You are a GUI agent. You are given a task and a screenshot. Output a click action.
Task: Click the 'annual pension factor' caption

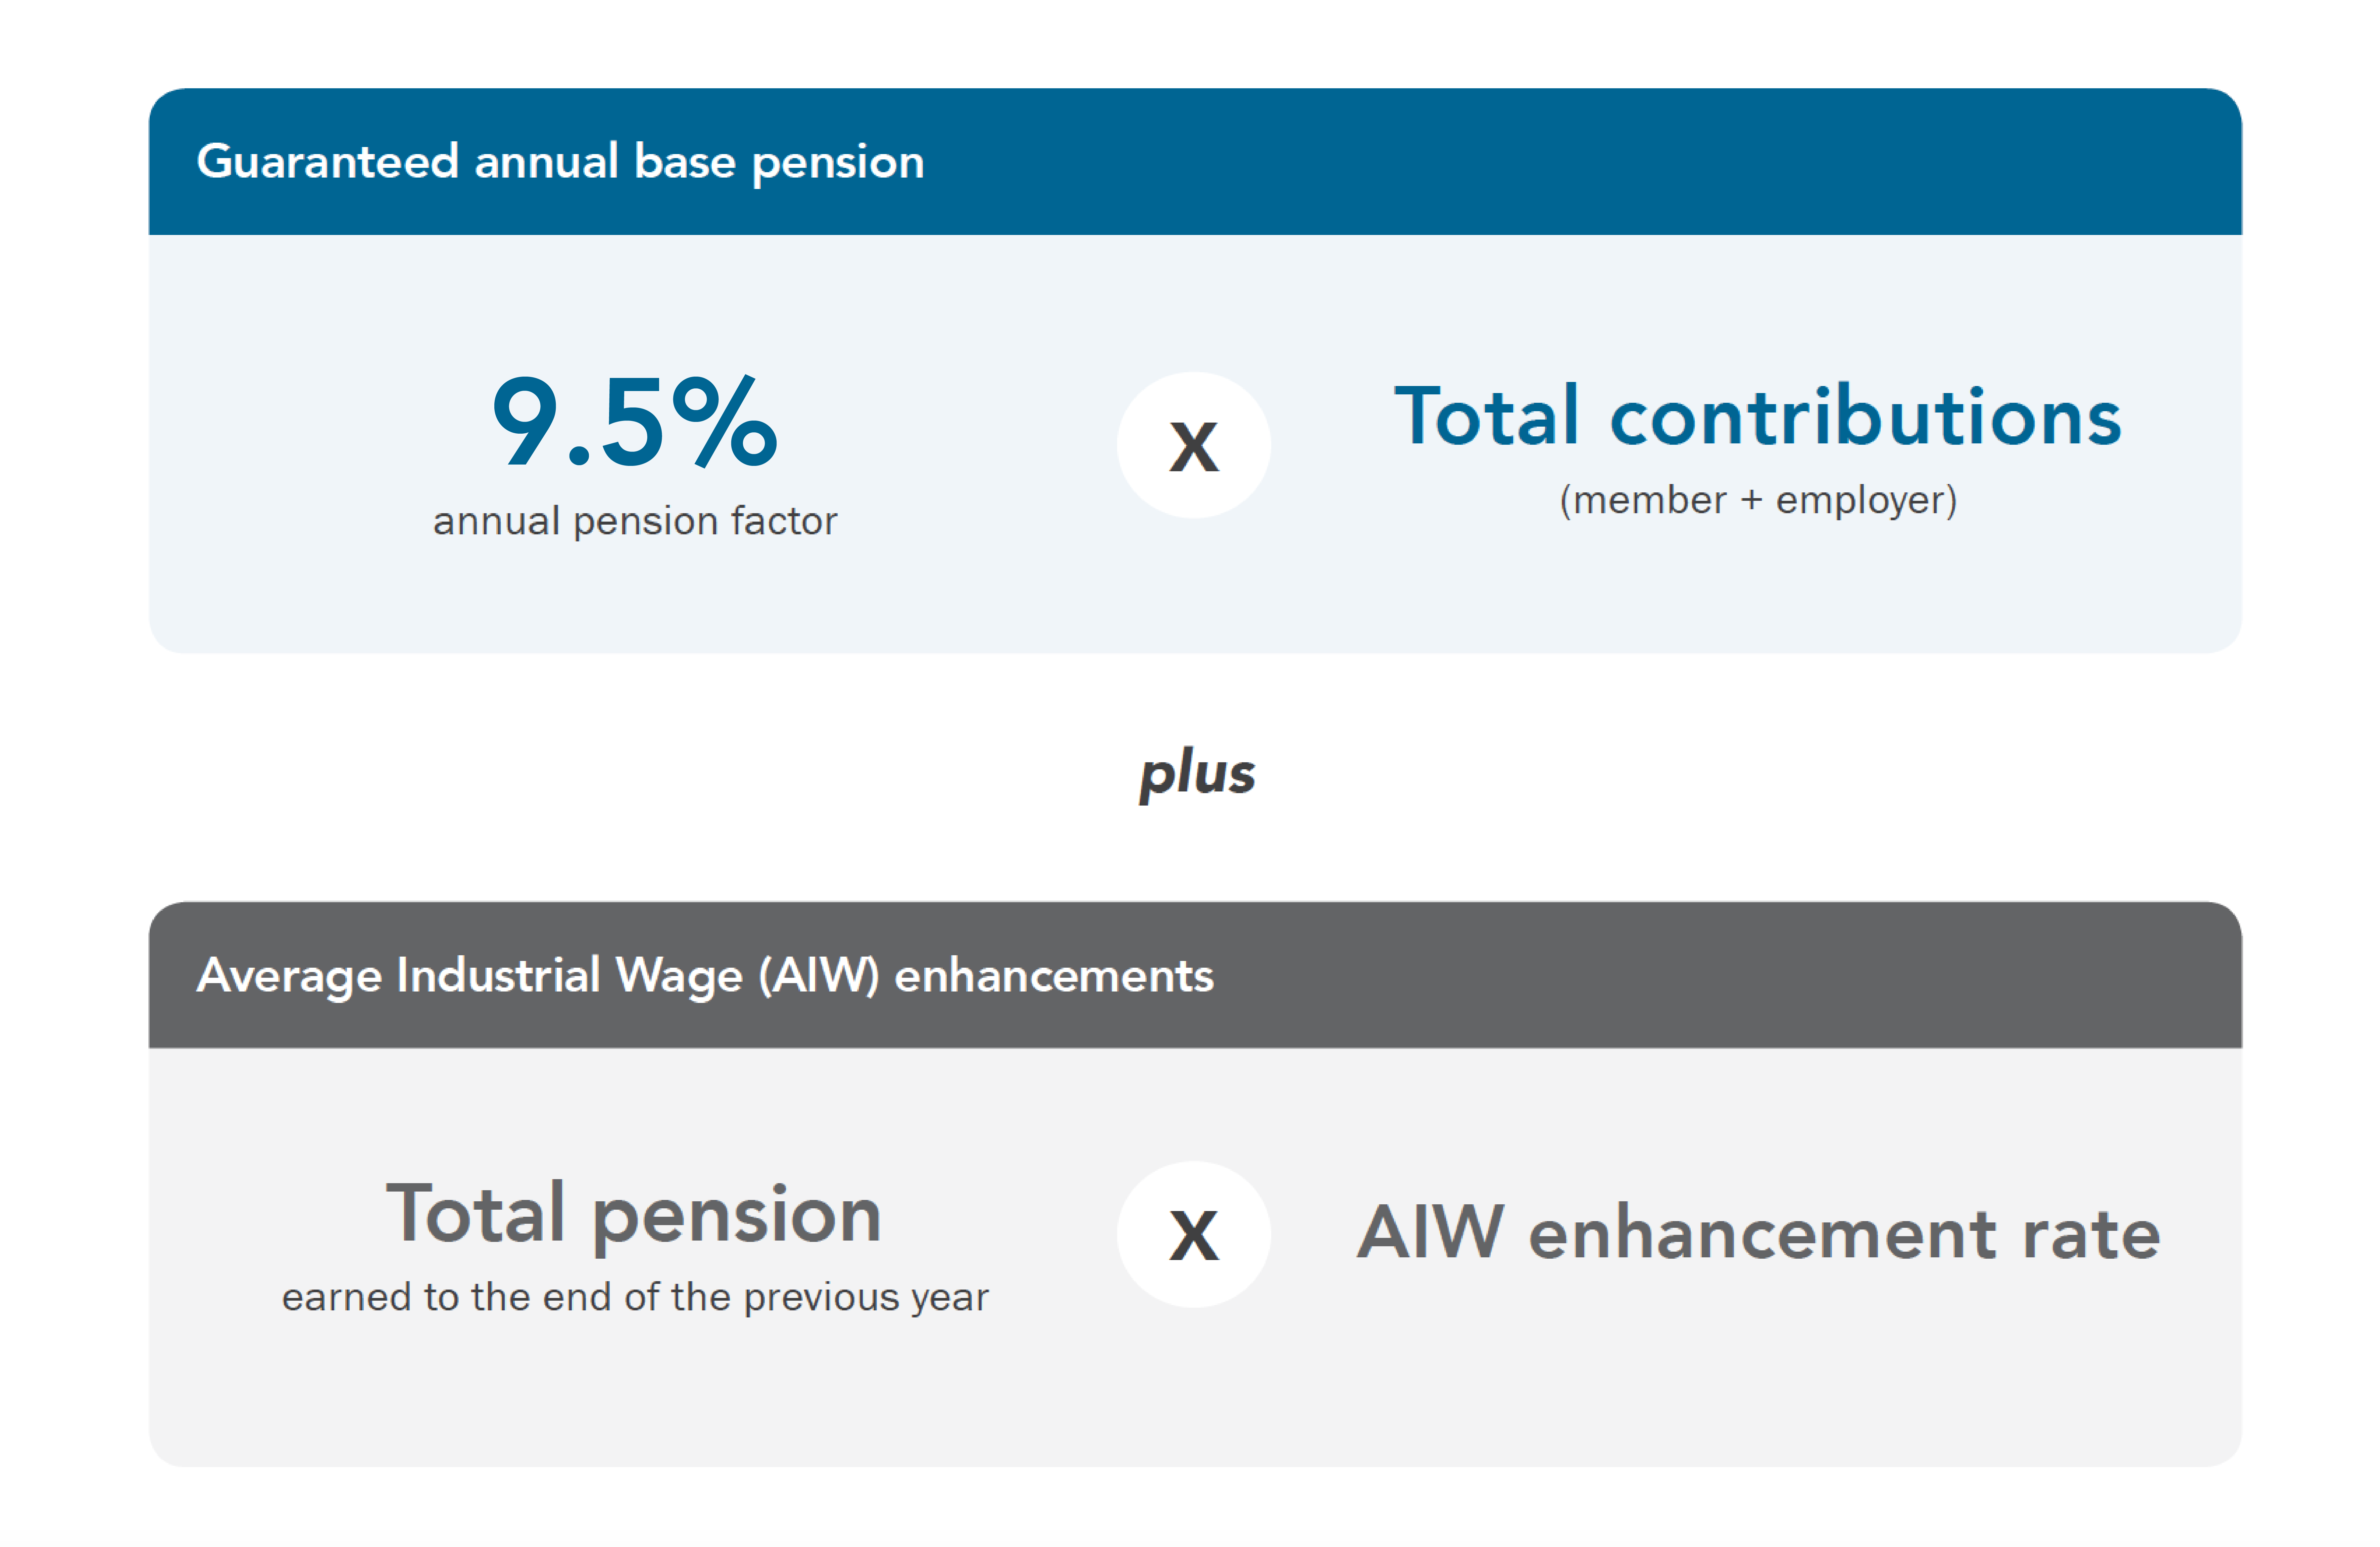click(634, 521)
